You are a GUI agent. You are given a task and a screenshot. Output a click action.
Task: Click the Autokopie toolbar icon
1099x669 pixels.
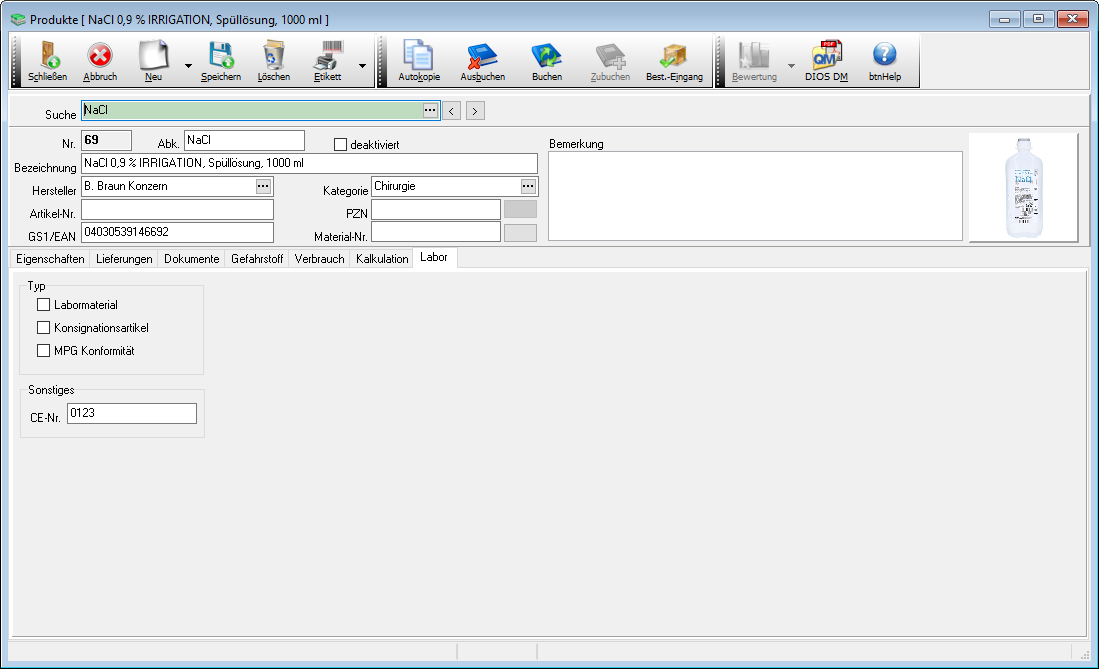click(419, 59)
